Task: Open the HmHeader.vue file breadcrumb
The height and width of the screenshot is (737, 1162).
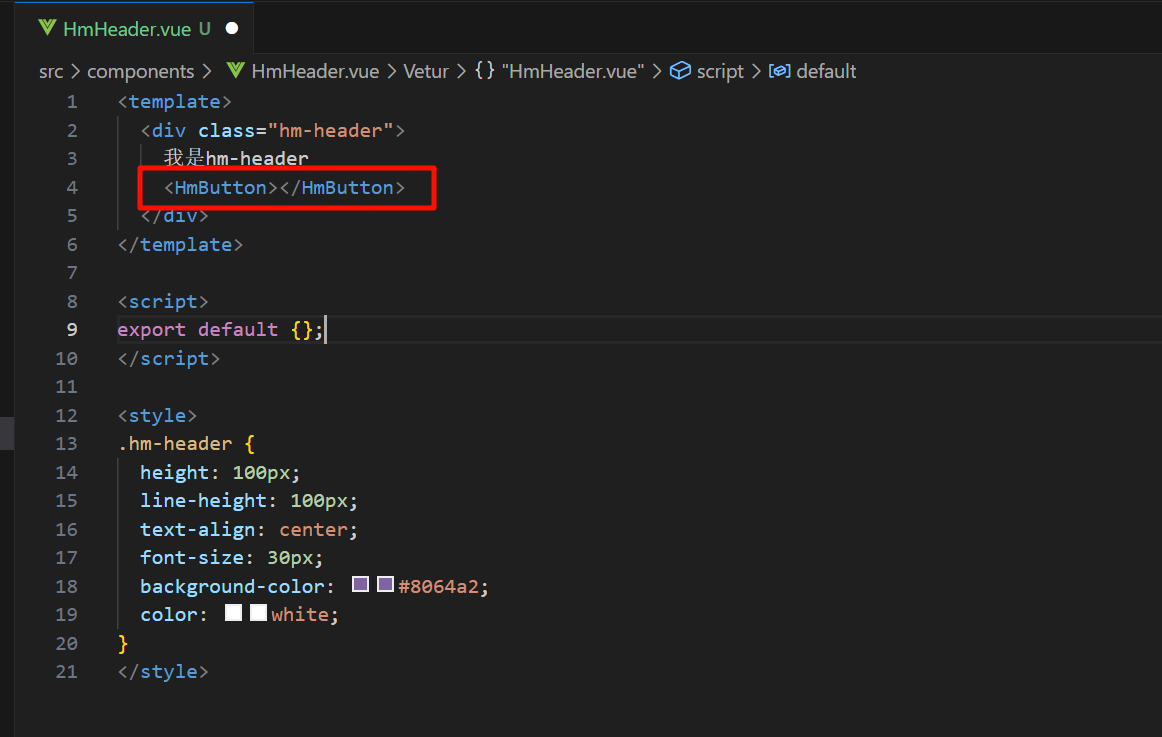Action: pyautogui.click(x=315, y=71)
